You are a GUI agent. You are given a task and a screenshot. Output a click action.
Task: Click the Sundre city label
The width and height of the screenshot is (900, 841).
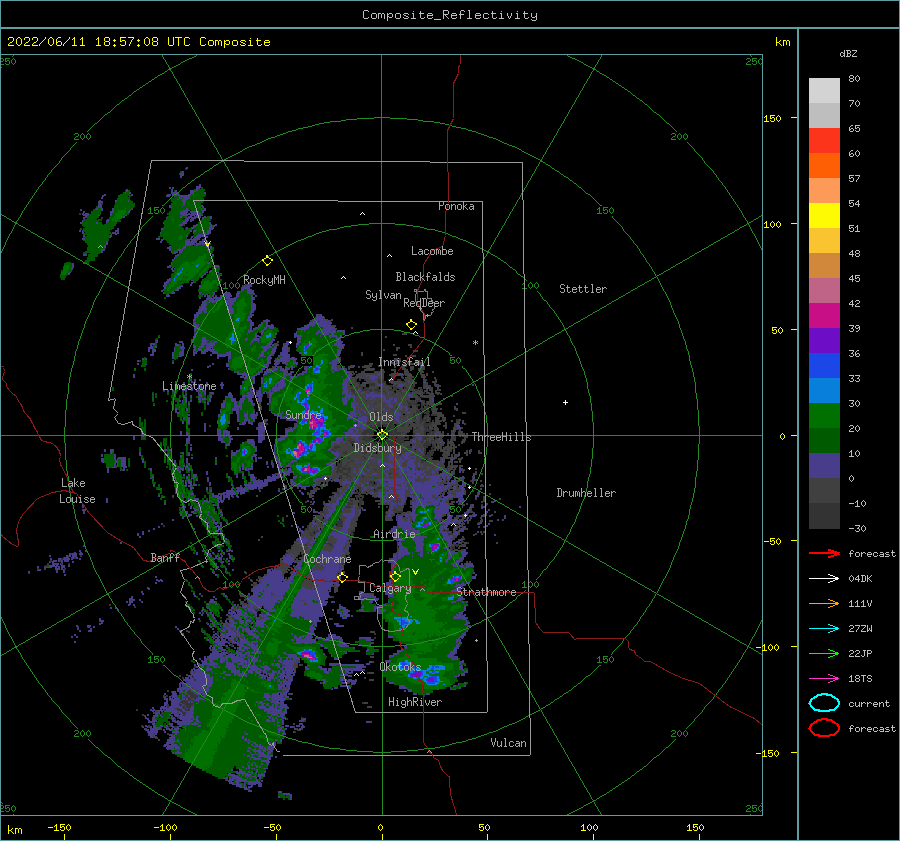tap(303, 414)
